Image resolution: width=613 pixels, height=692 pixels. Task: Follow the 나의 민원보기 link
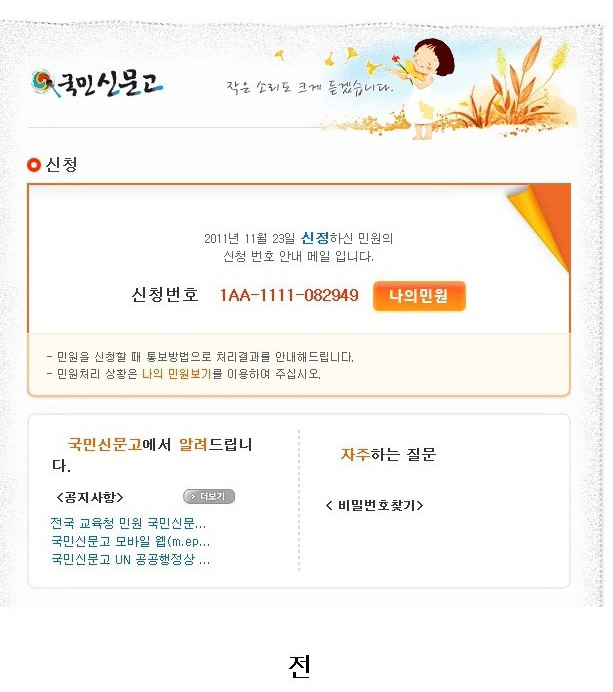[177, 374]
